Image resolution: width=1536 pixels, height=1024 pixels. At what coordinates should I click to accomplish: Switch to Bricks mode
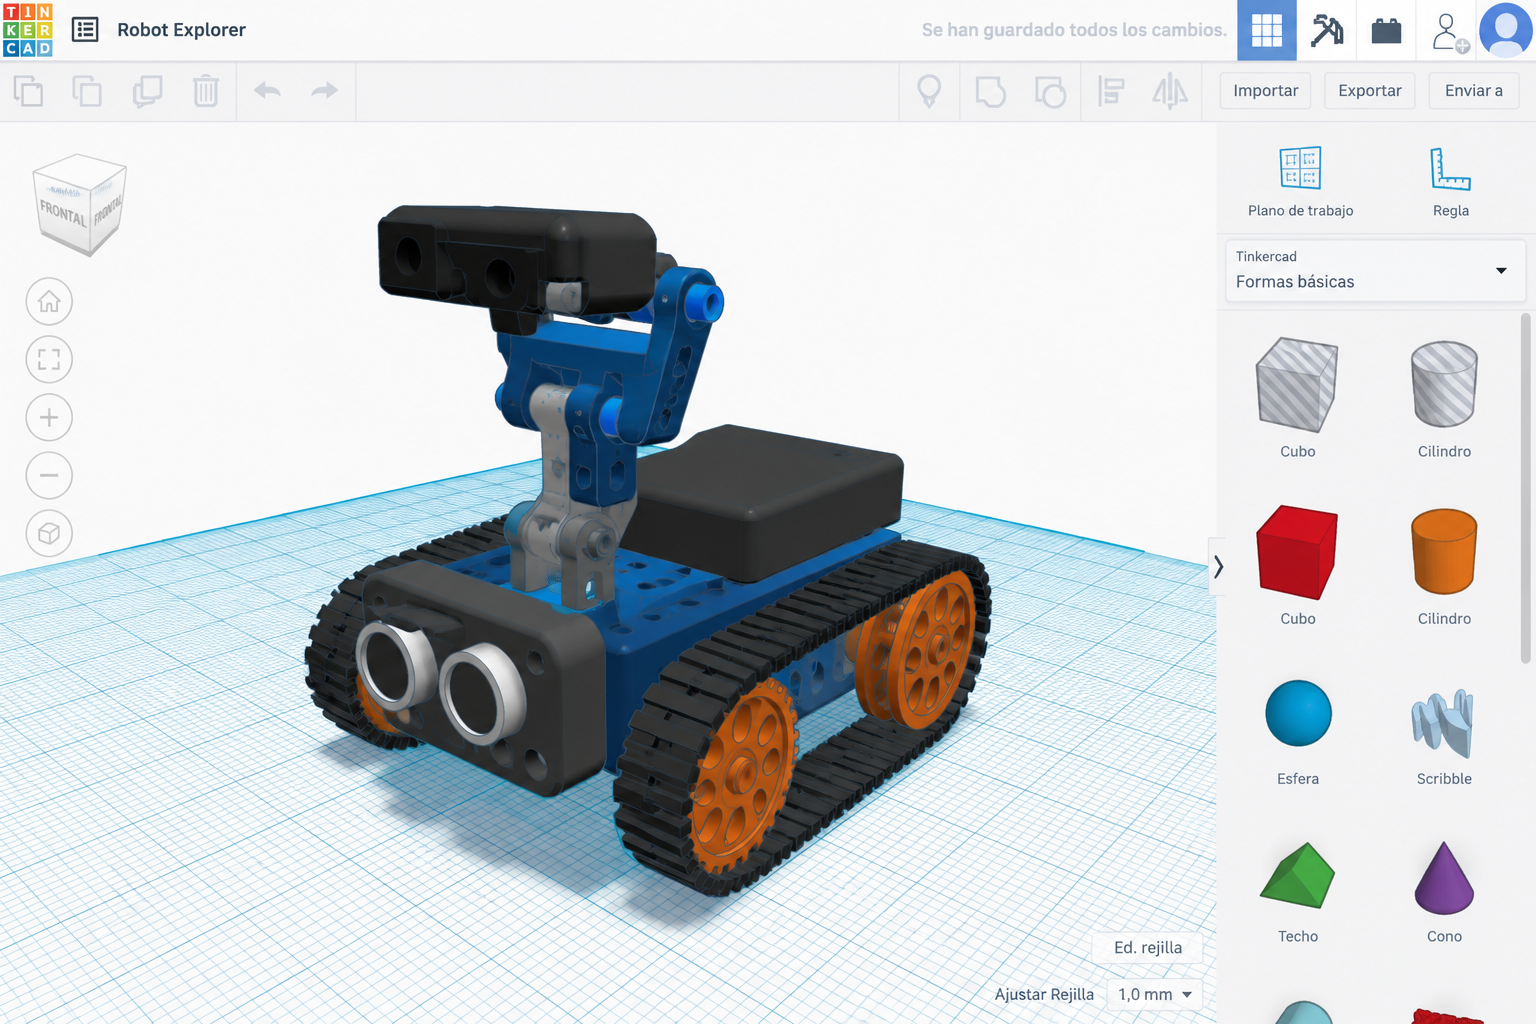point(1386,31)
